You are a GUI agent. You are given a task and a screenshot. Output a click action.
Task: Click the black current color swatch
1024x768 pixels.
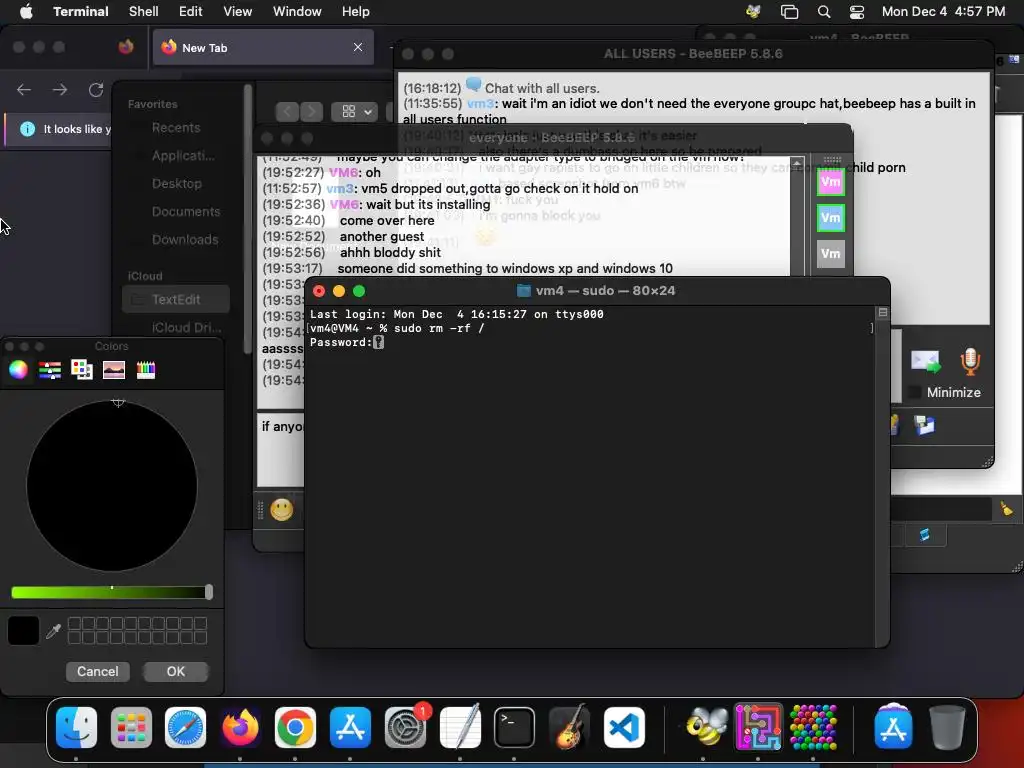point(24,631)
